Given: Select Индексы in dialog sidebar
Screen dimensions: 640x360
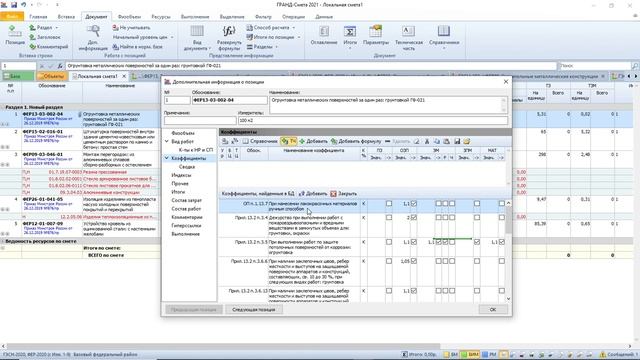Looking at the screenshot, I should (181, 175).
